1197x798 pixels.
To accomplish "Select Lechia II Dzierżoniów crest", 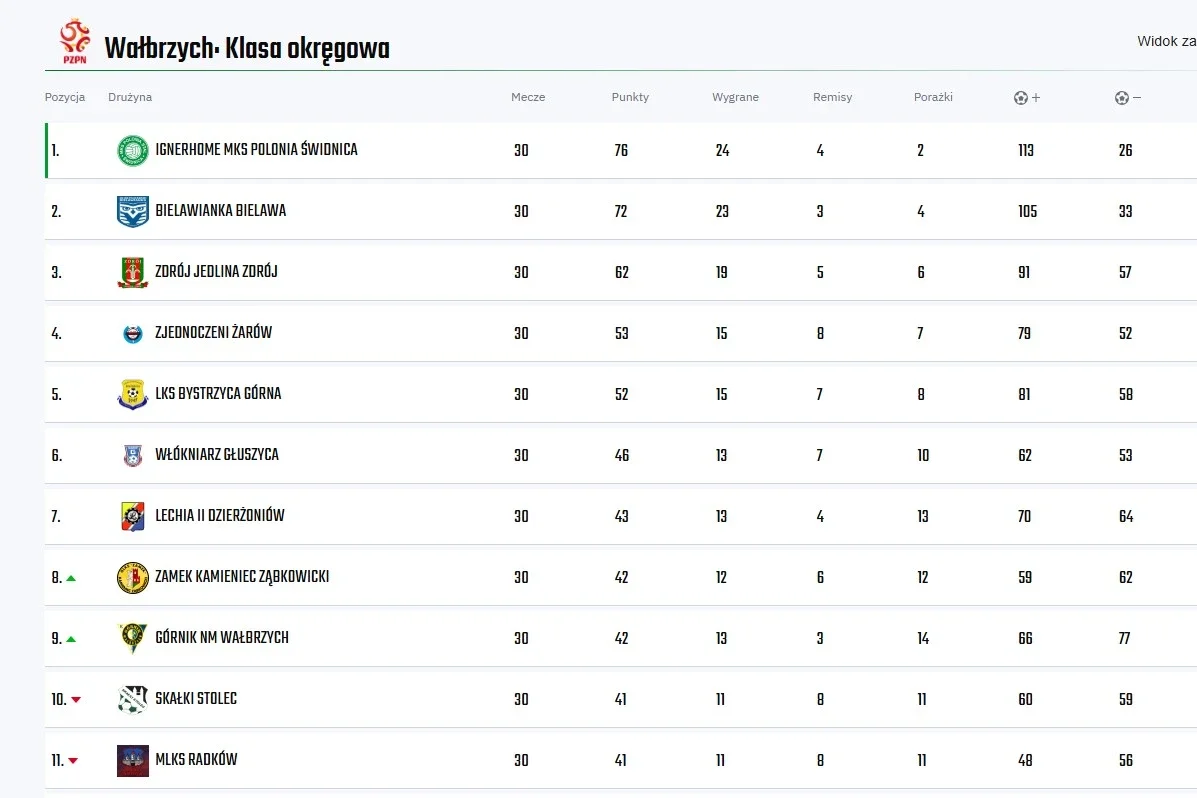I will click(x=133, y=516).
